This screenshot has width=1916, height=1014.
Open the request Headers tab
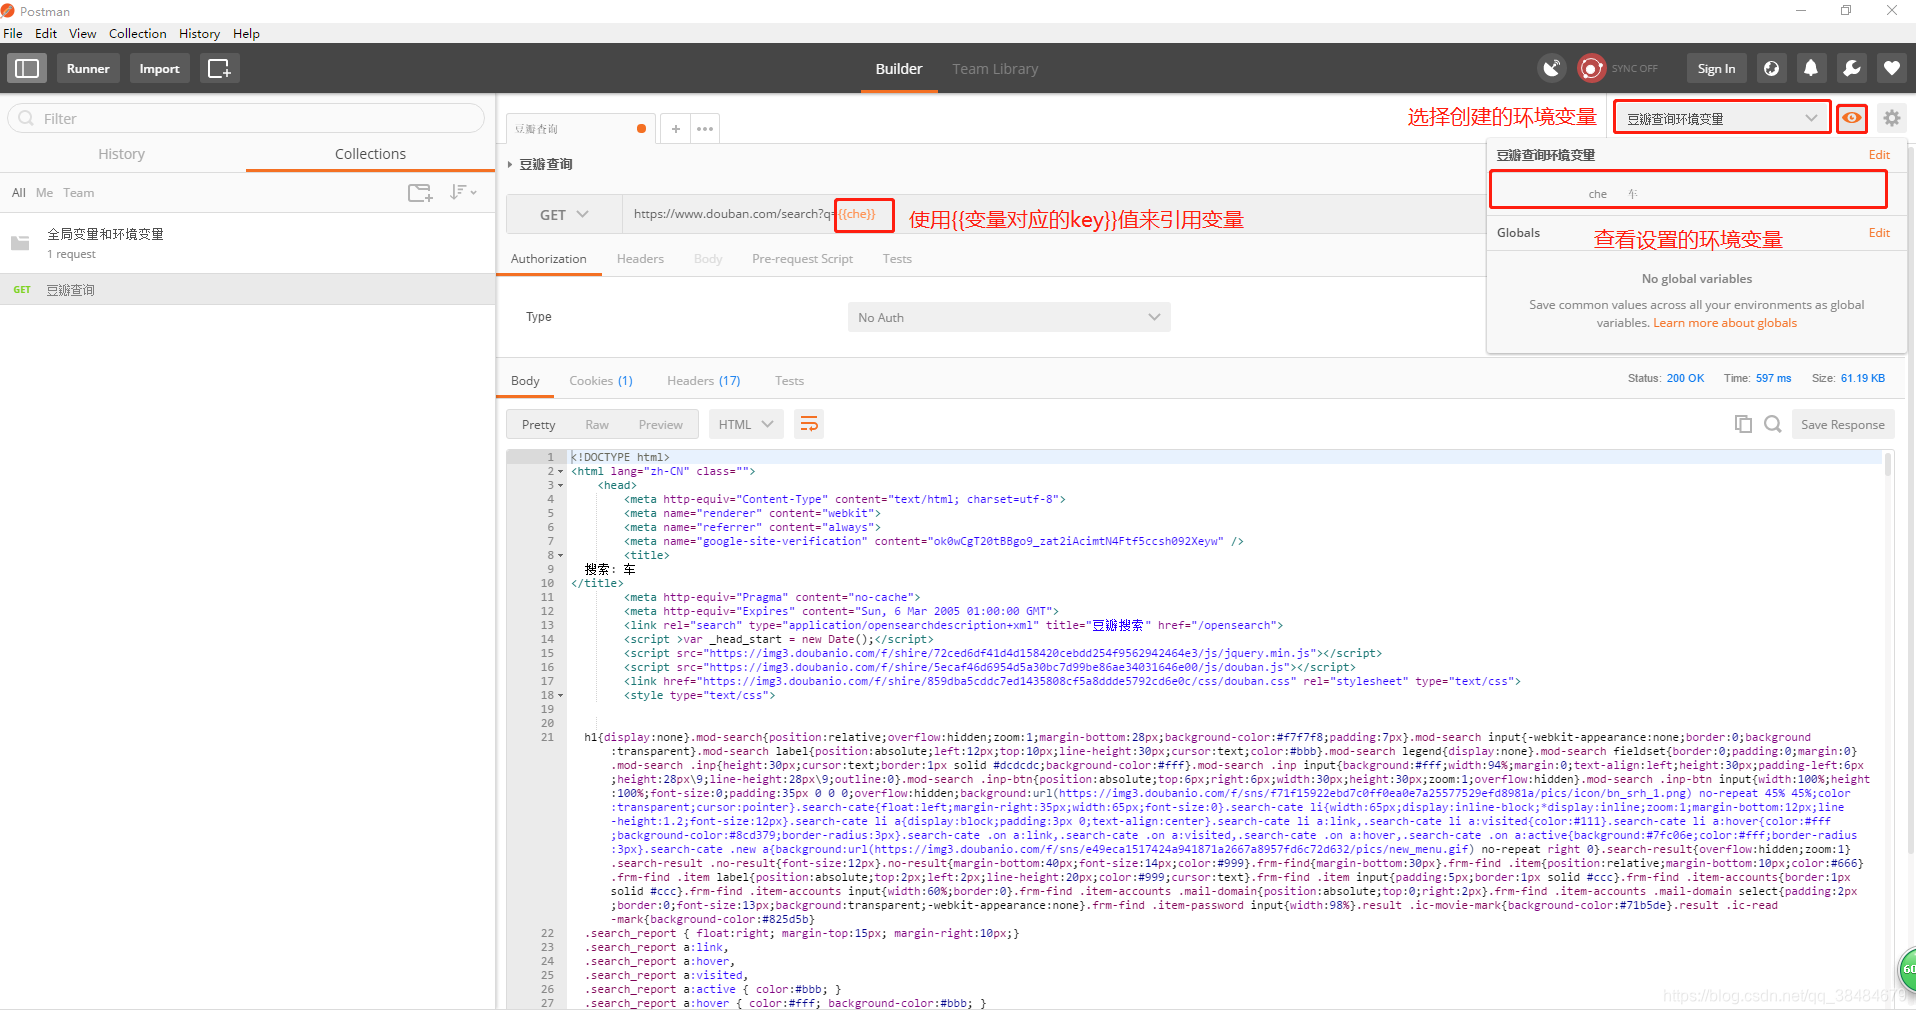tap(640, 258)
